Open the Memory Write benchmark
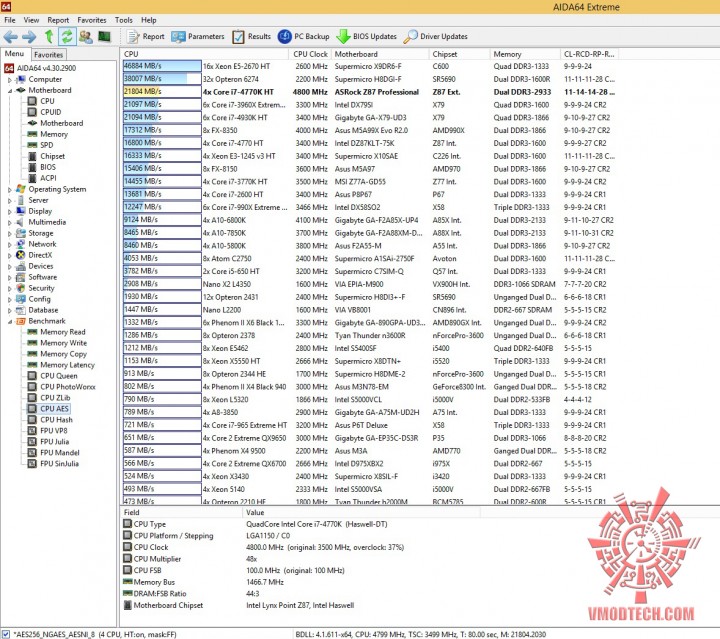The width and height of the screenshot is (720, 639). (x=57, y=343)
